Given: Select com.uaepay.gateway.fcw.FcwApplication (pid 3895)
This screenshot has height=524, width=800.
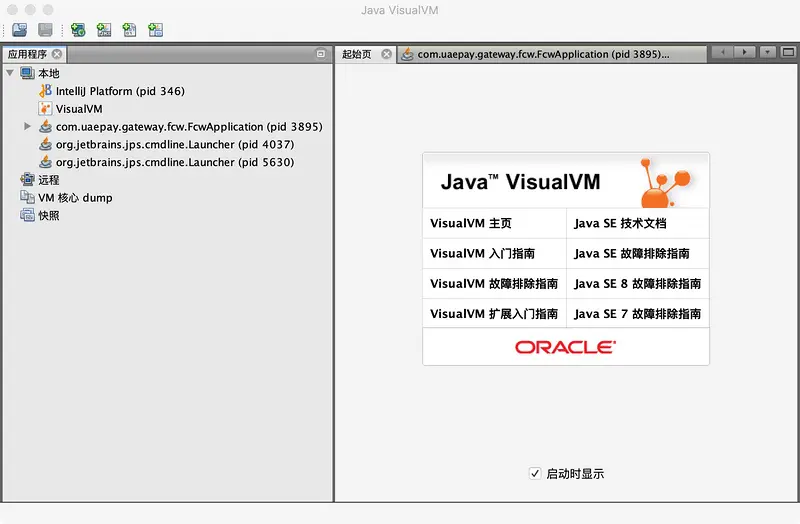Looking at the screenshot, I should pos(189,127).
